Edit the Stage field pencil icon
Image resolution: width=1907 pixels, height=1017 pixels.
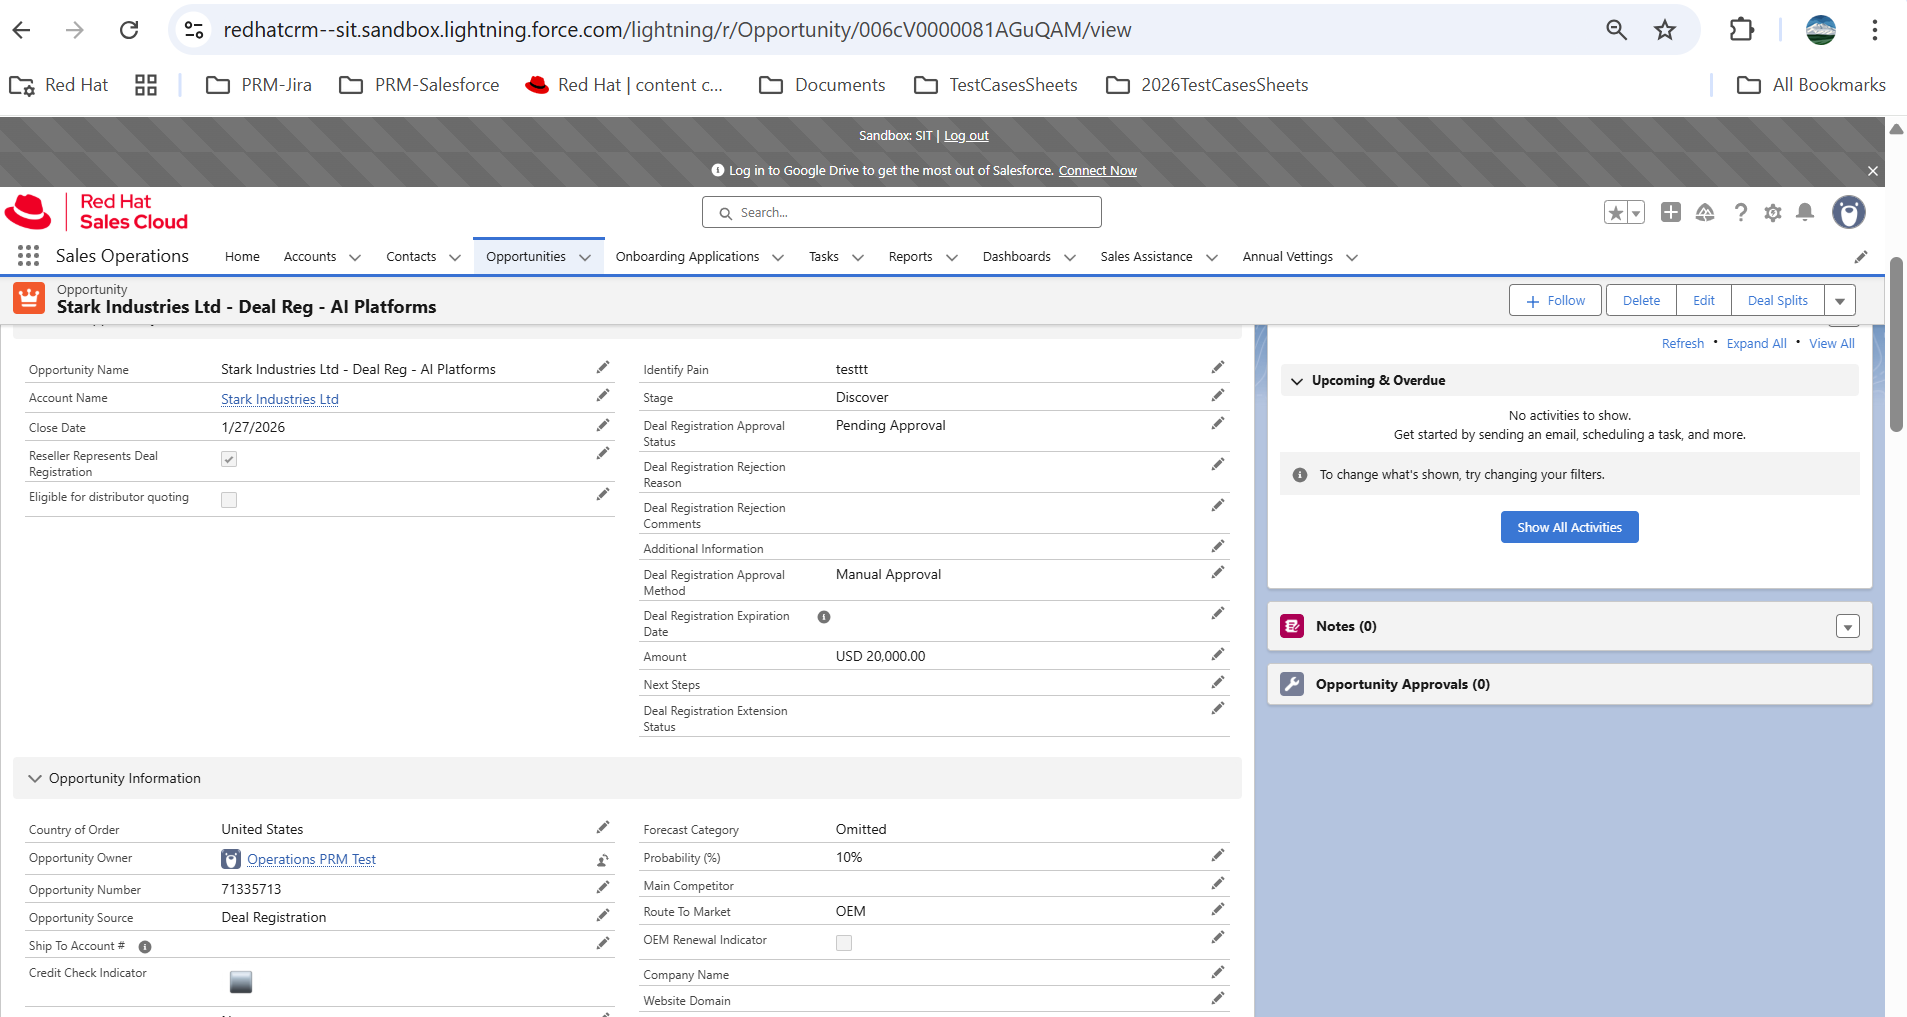click(1217, 396)
